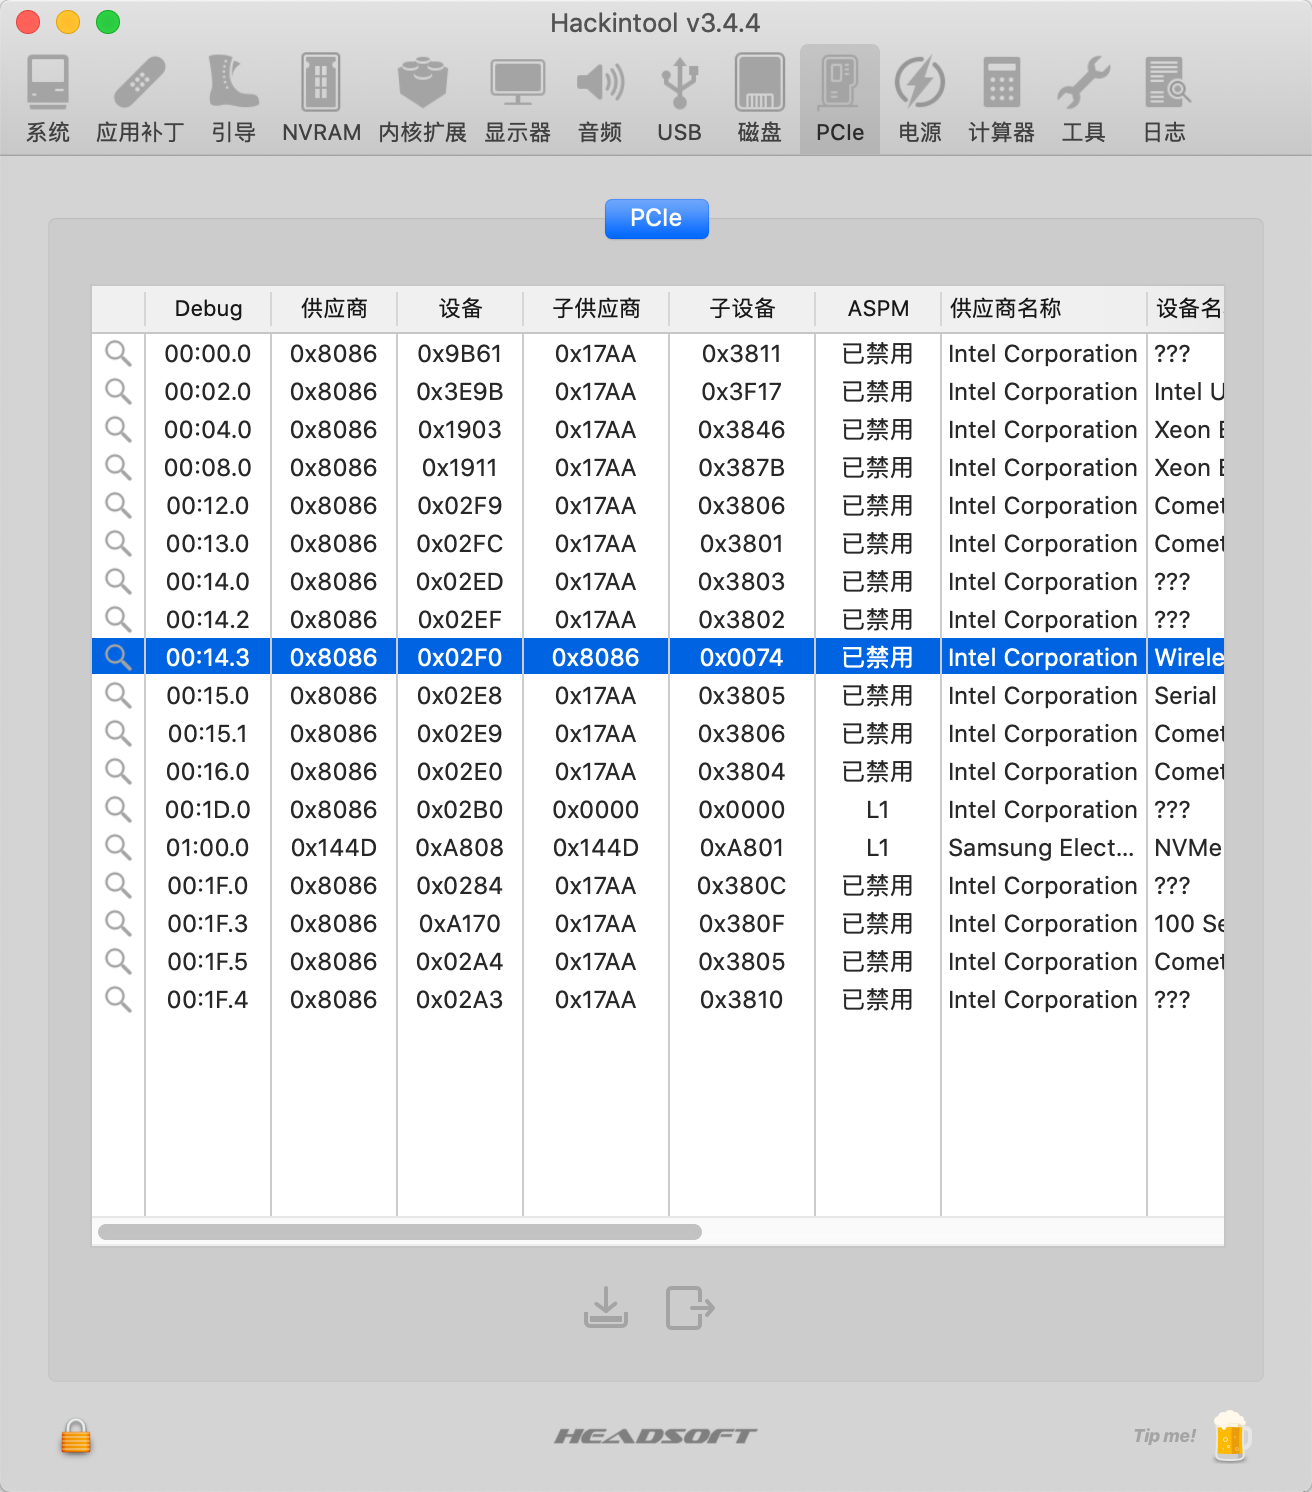The image size is (1312, 1492).
Task: Click the magnifier for device 00:00.0
Action: click(x=118, y=353)
